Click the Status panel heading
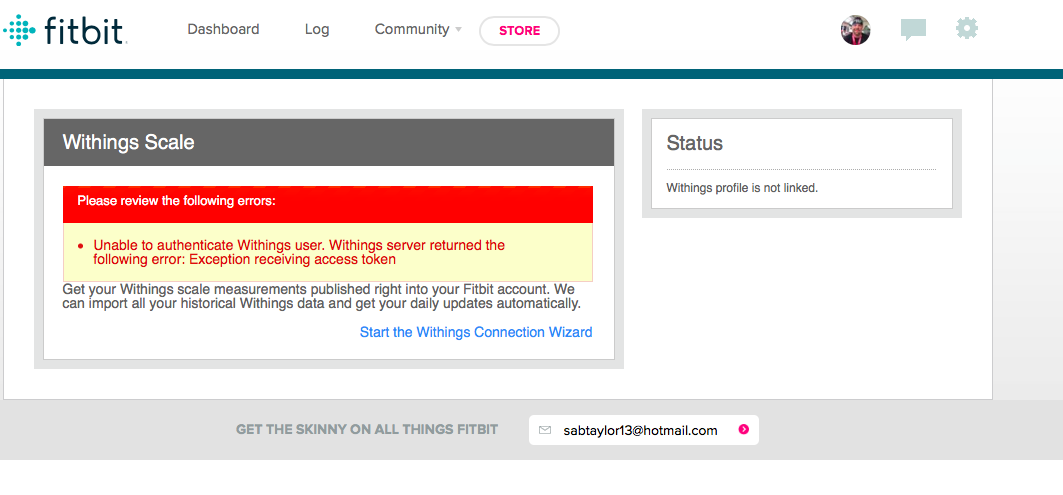The width and height of the screenshot is (1063, 495). [x=694, y=143]
